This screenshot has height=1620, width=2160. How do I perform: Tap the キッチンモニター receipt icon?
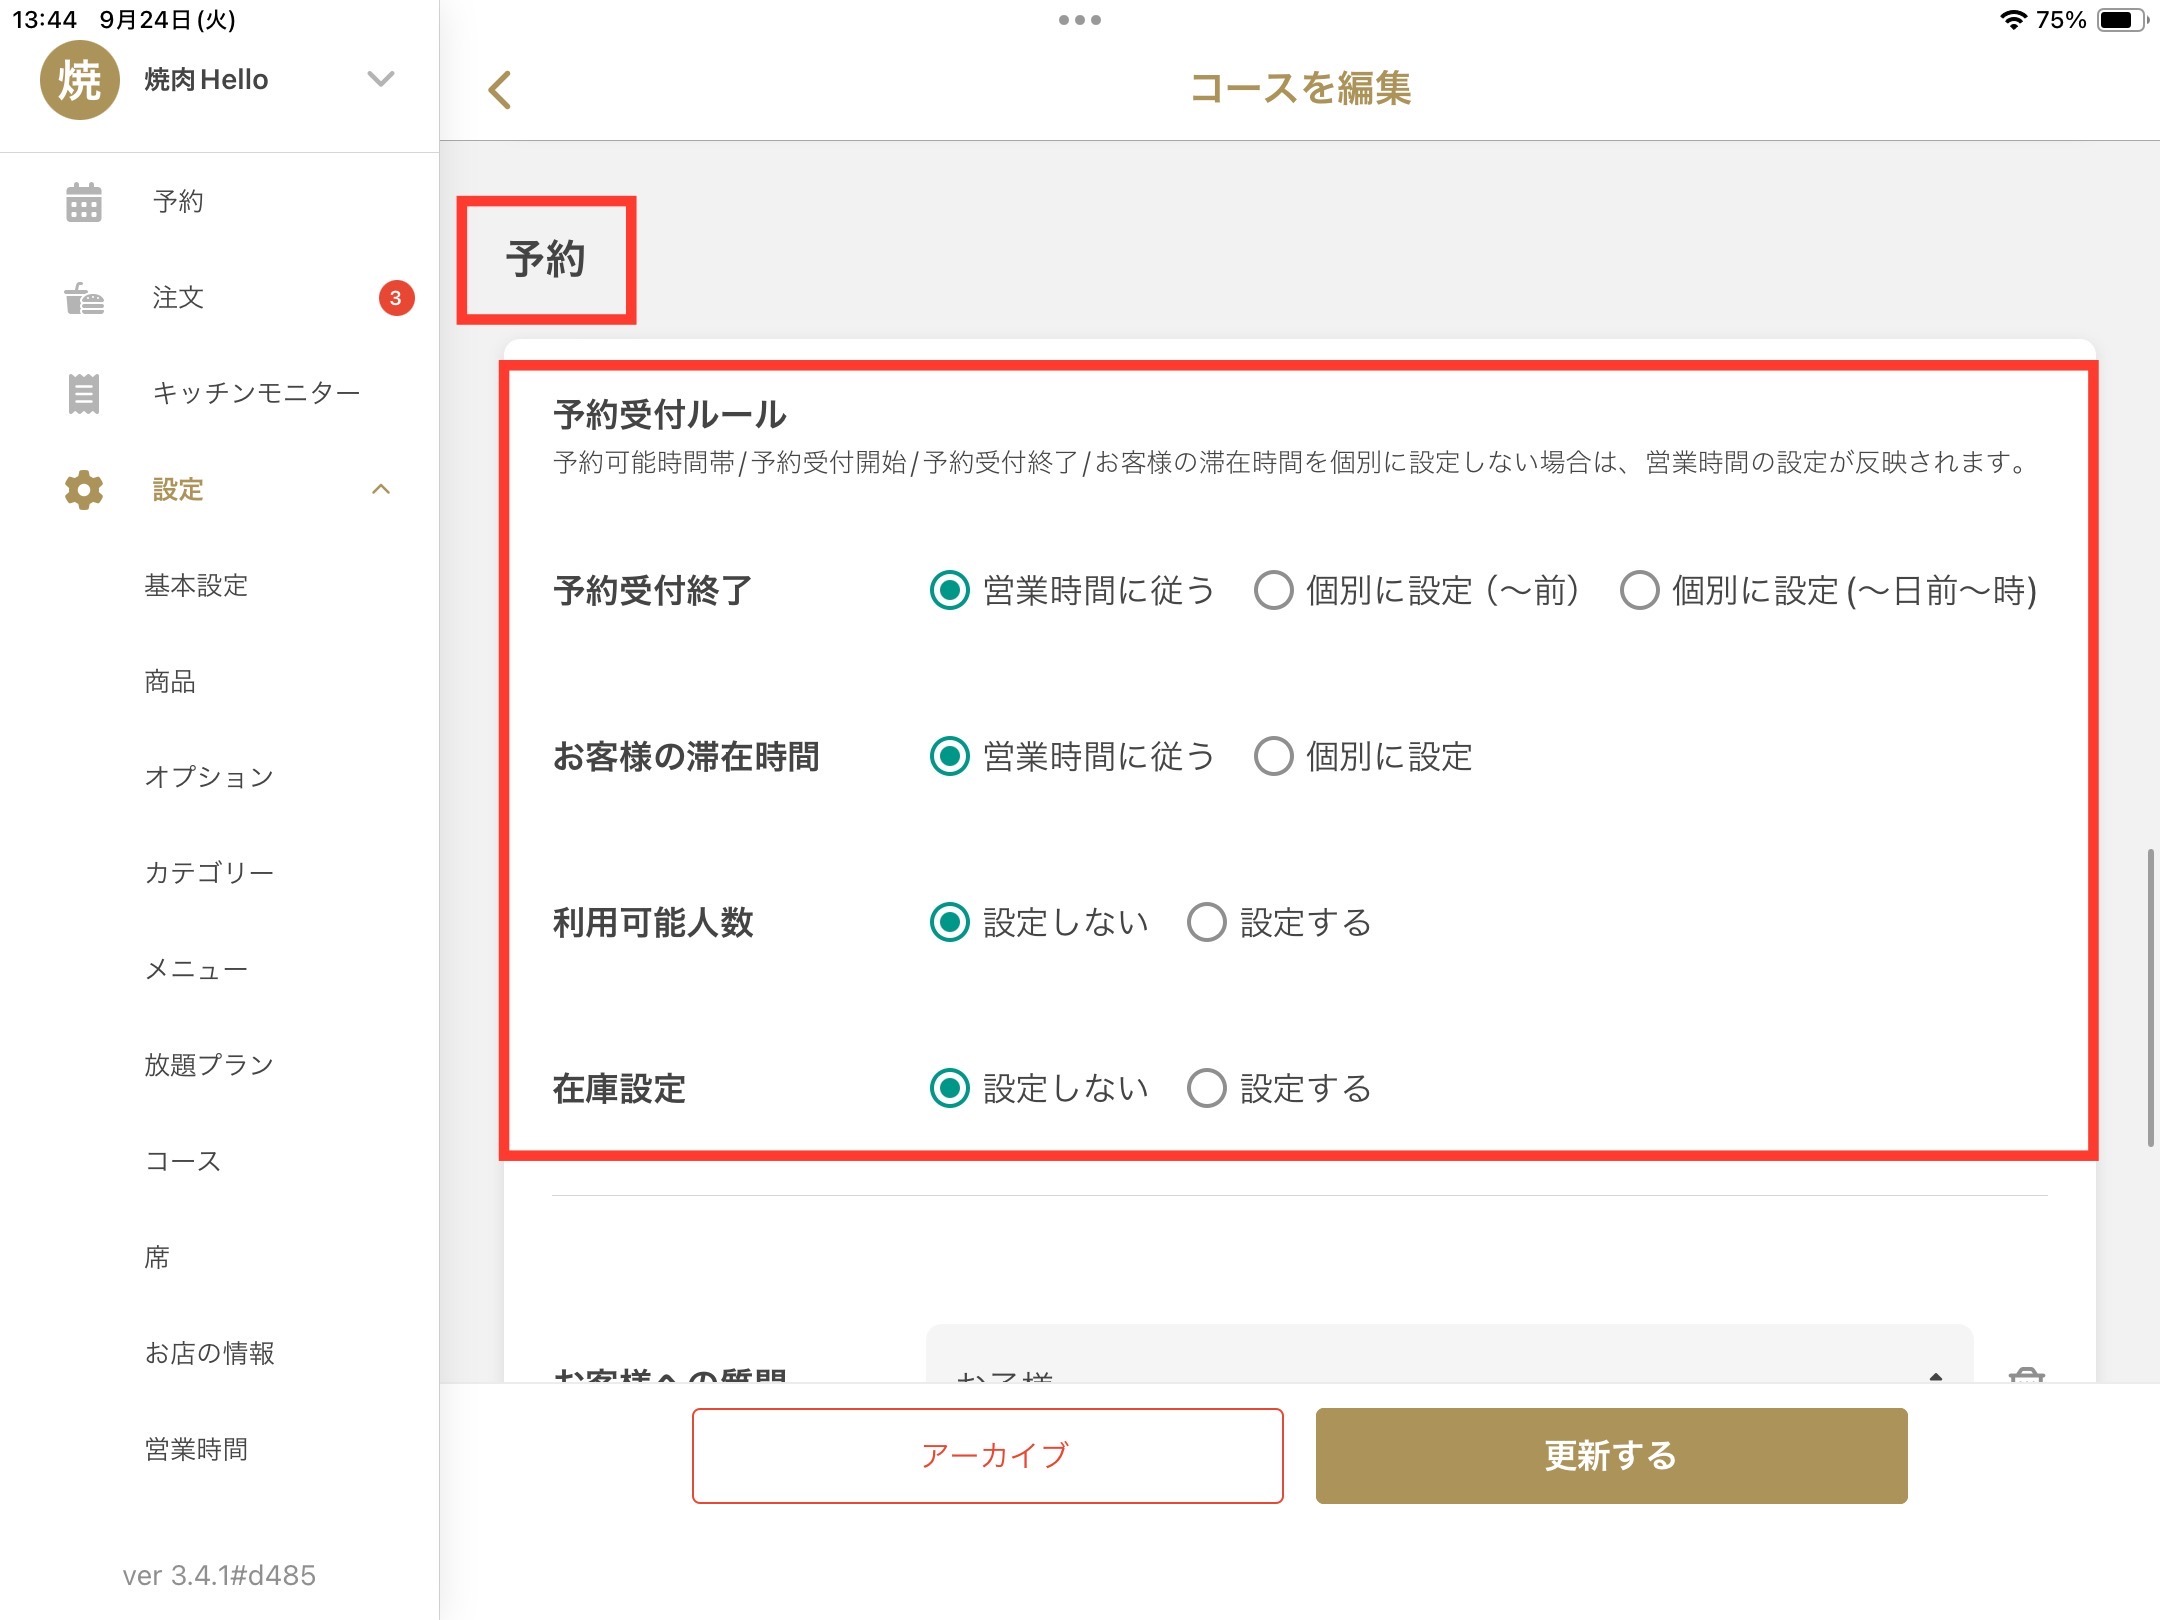(83, 393)
